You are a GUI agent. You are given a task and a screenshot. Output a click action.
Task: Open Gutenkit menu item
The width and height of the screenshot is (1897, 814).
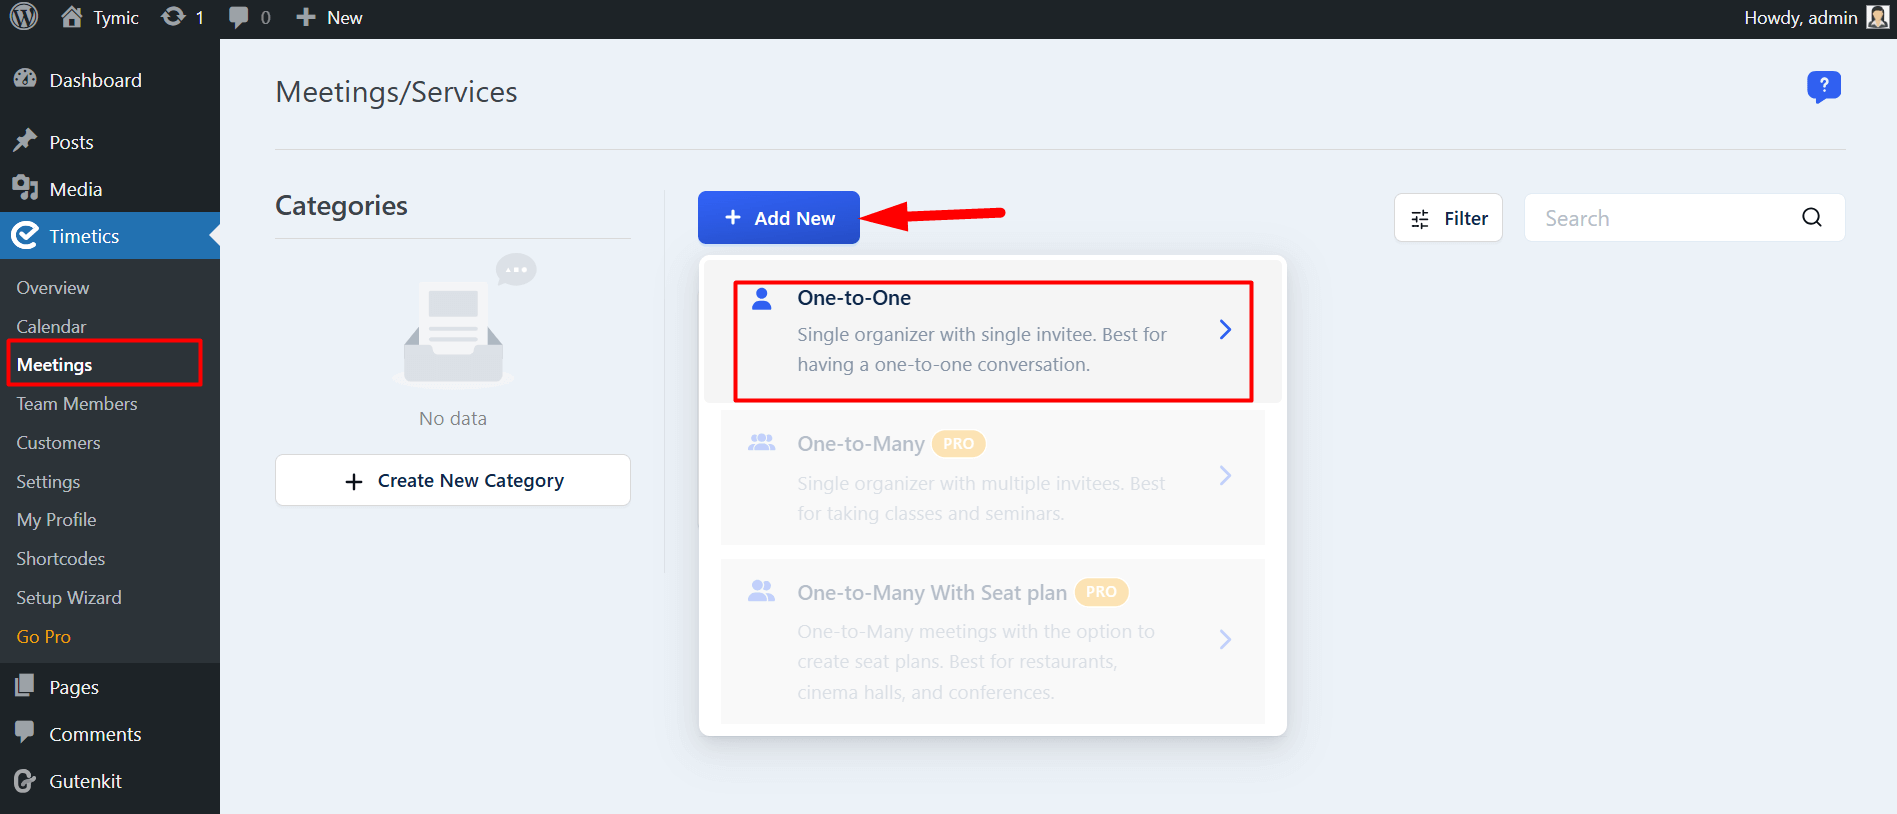pos(110,781)
